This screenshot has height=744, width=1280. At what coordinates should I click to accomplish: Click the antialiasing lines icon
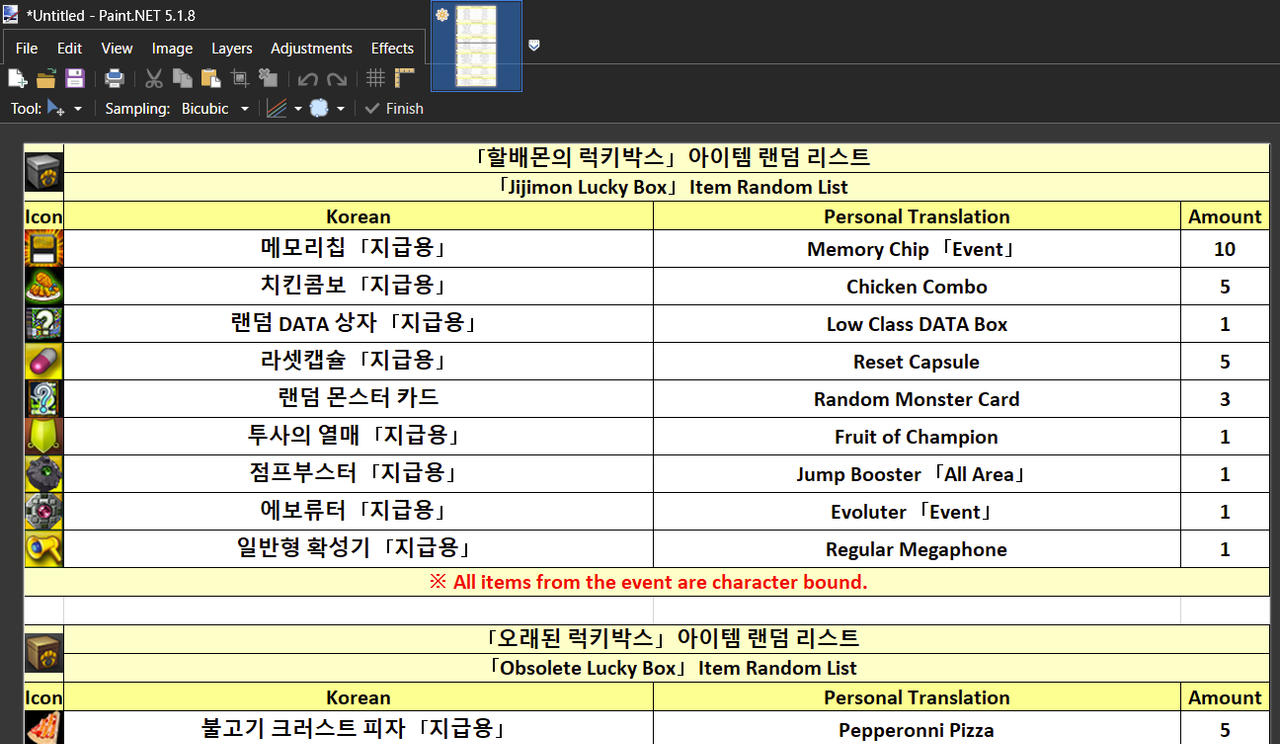(x=278, y=108)
